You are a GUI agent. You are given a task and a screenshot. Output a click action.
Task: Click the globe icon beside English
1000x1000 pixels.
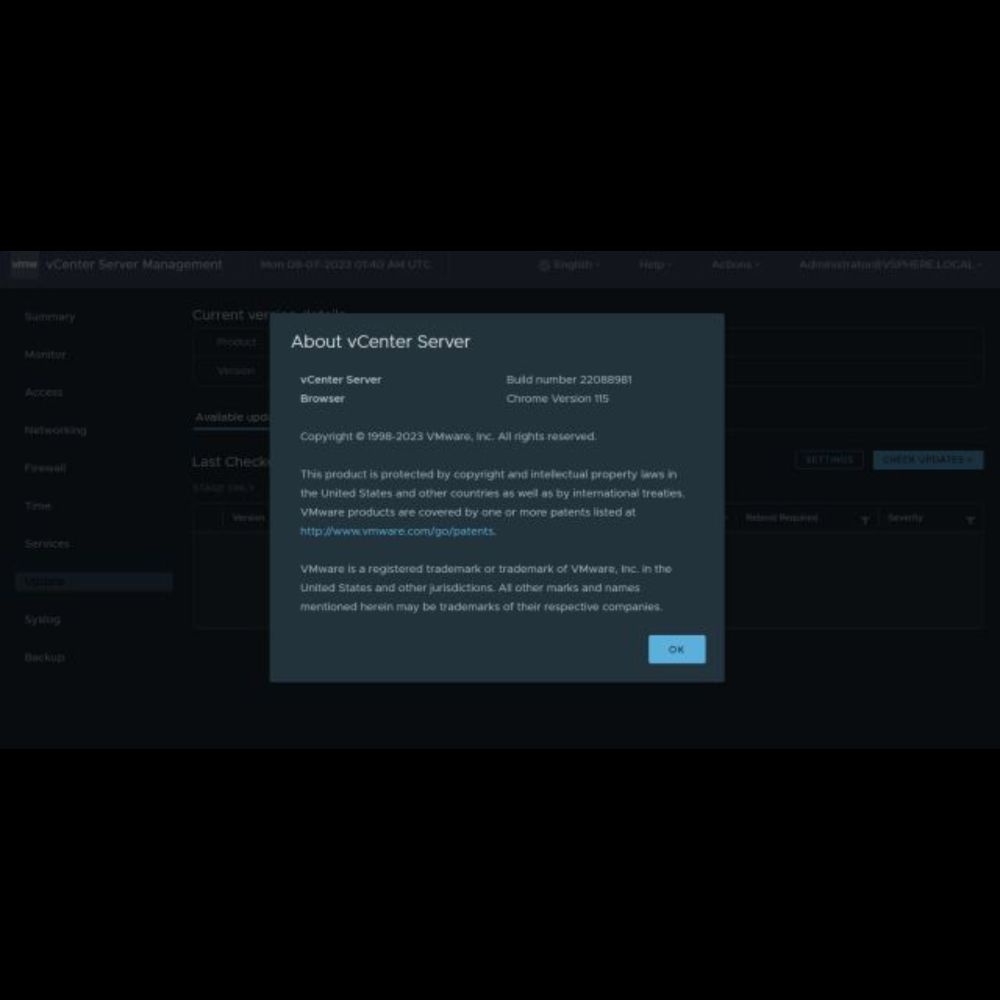point(544,265)
